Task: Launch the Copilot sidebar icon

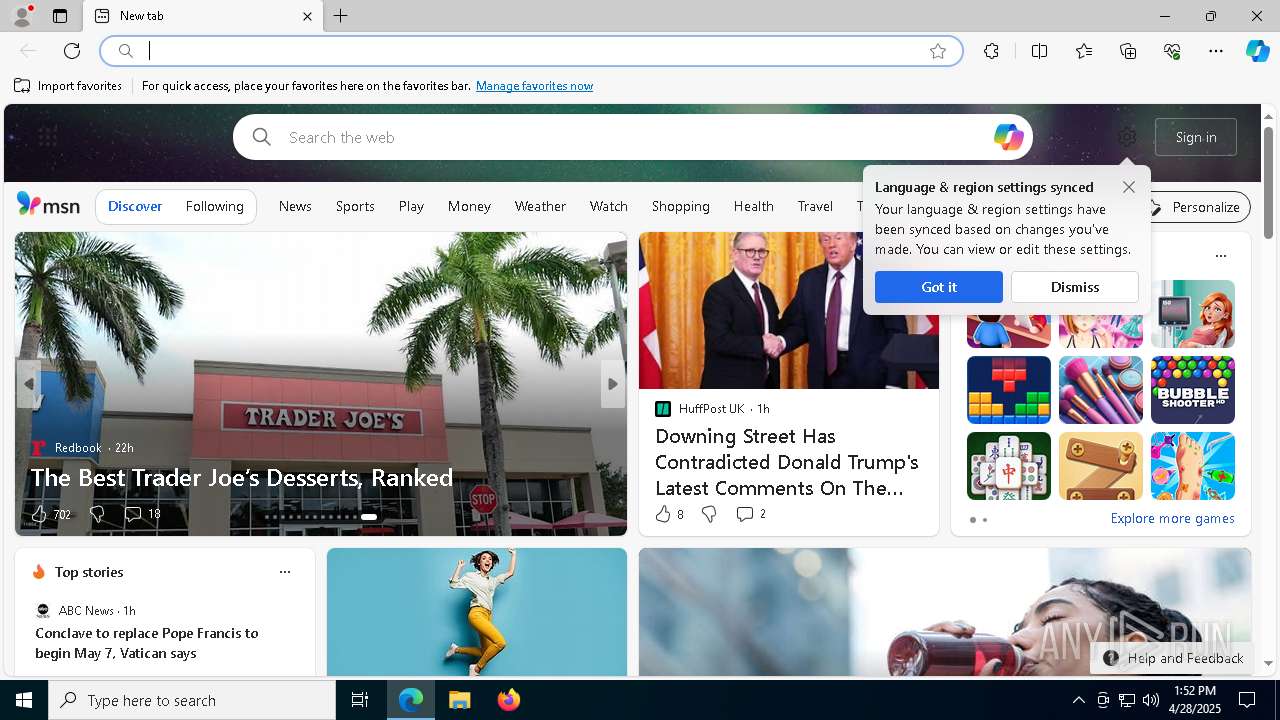Action: (x=1257, y=51)
